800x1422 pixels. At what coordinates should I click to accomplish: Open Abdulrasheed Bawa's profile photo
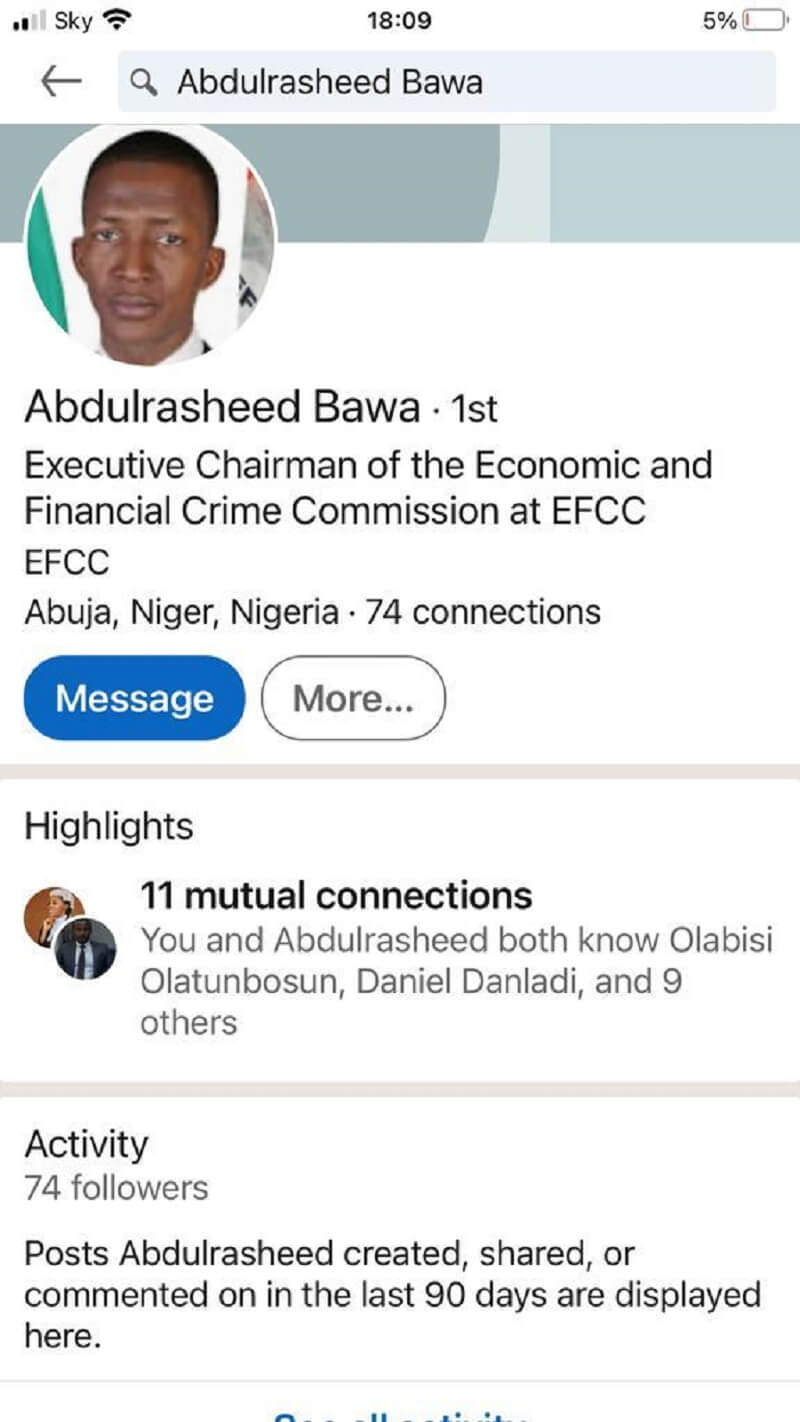pyautogui.click(x=148, y=246)
